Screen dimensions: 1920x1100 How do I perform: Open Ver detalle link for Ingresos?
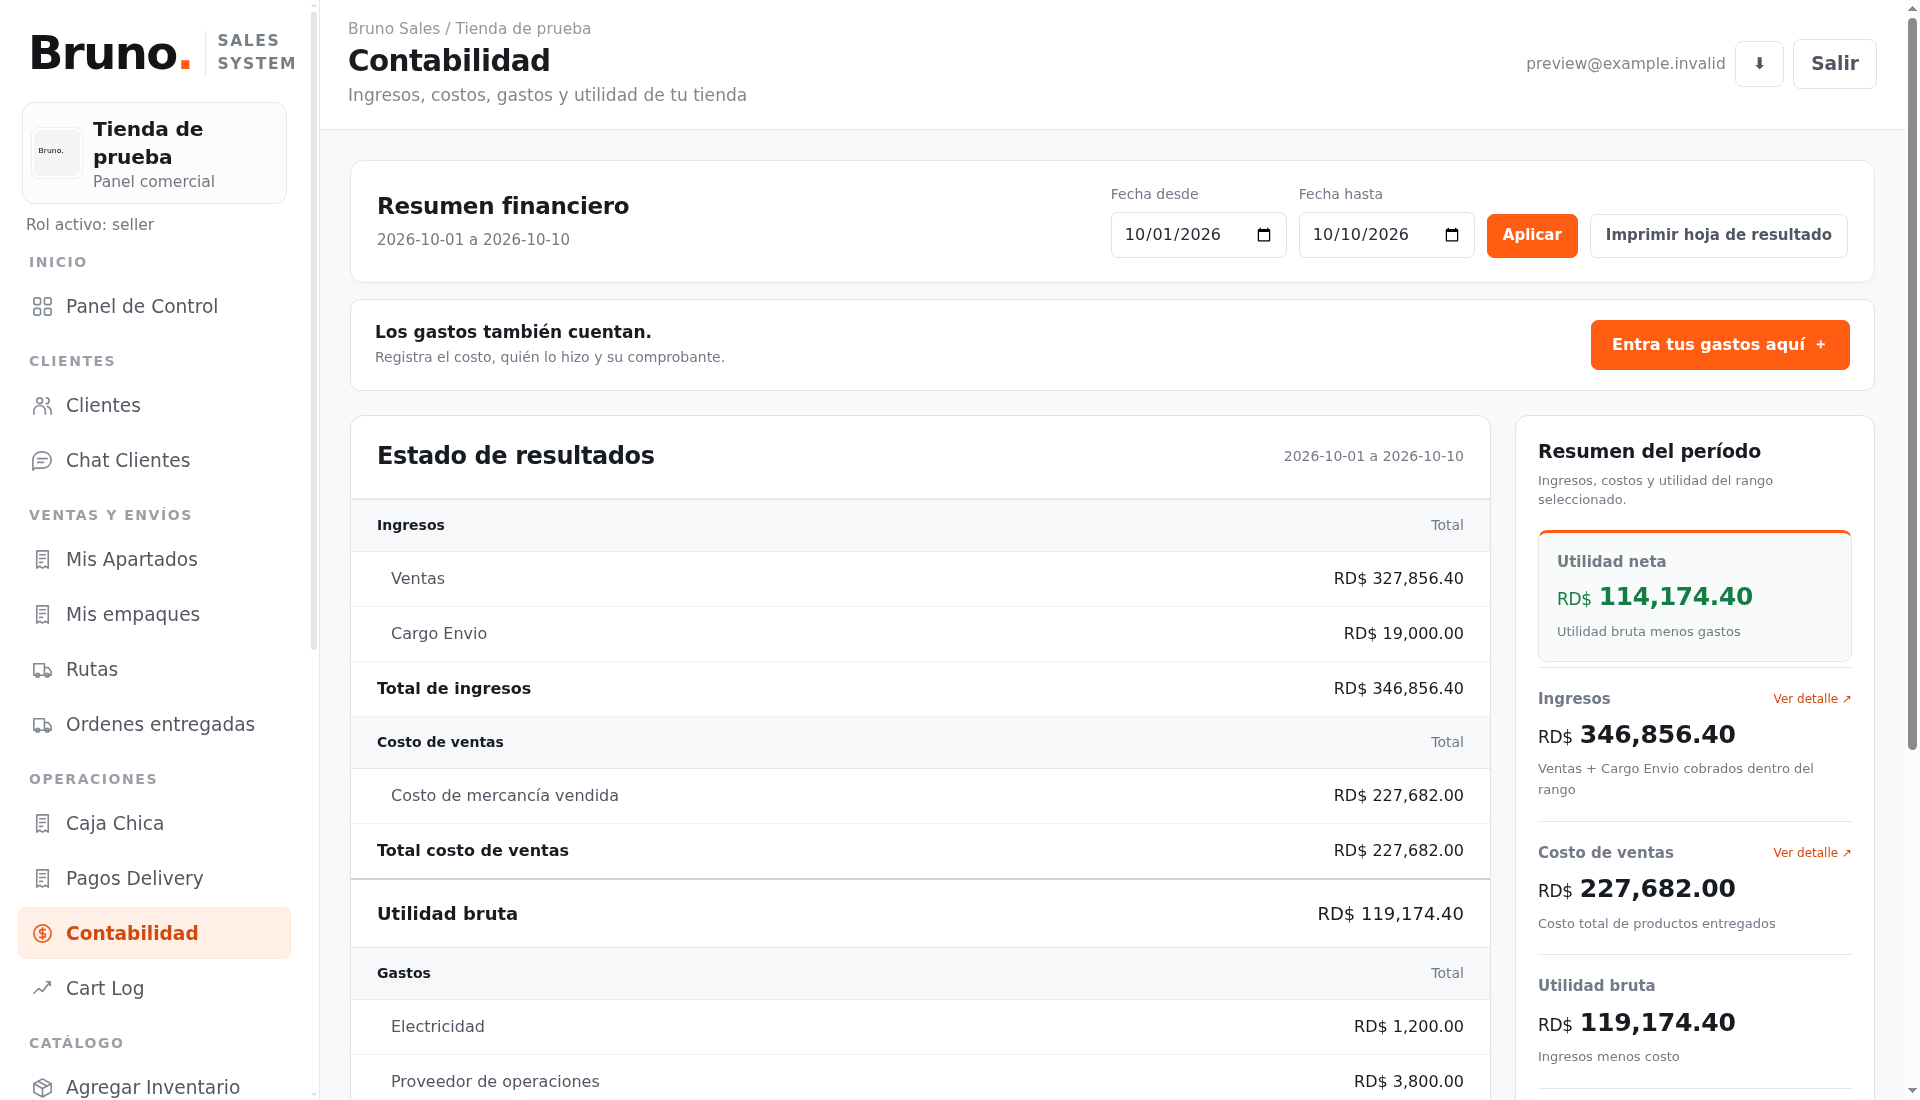(x=1812, y=699)
